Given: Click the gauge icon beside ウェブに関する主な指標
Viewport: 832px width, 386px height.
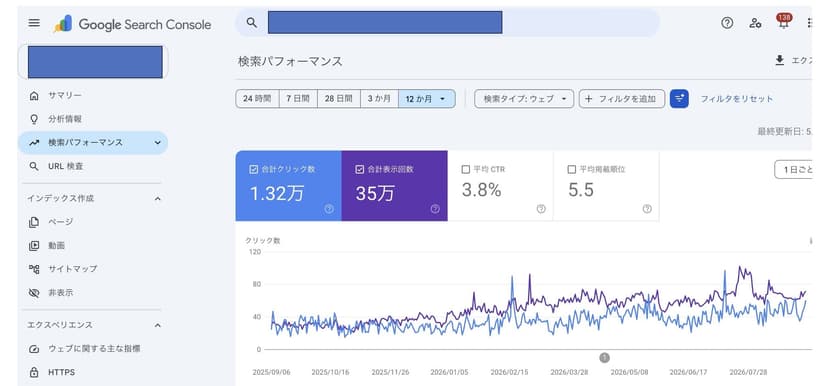Looking at the screenshot, I should (x=34, y=349).
